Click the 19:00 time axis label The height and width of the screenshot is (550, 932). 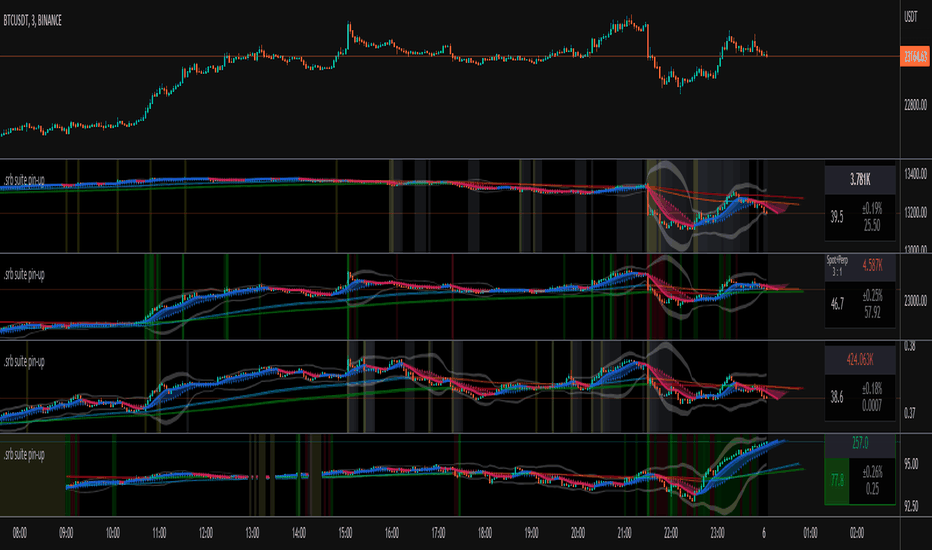pyautogui.click(x=531, y=533)
